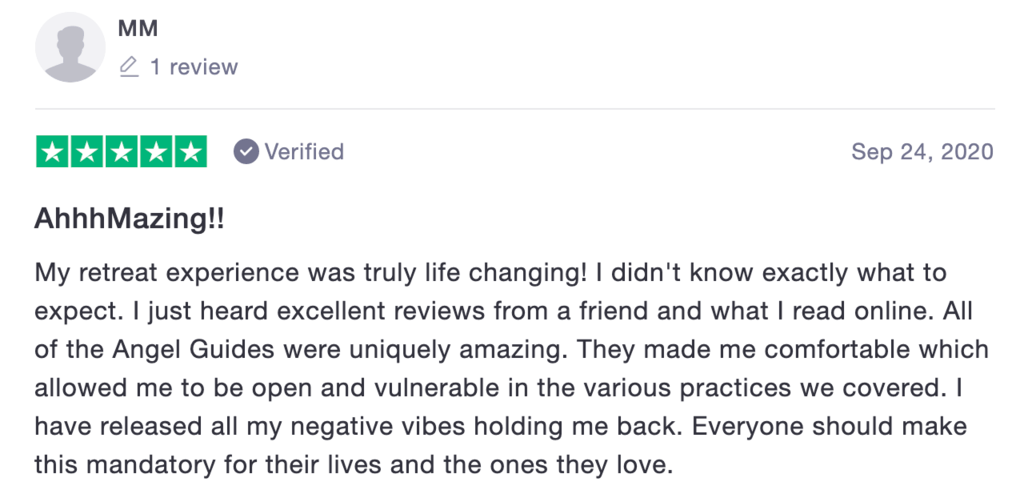Image resolution: width=1024 pixels, height=490 pixels.
Task: Click the pencil icon beside review count
Action: 128,67
